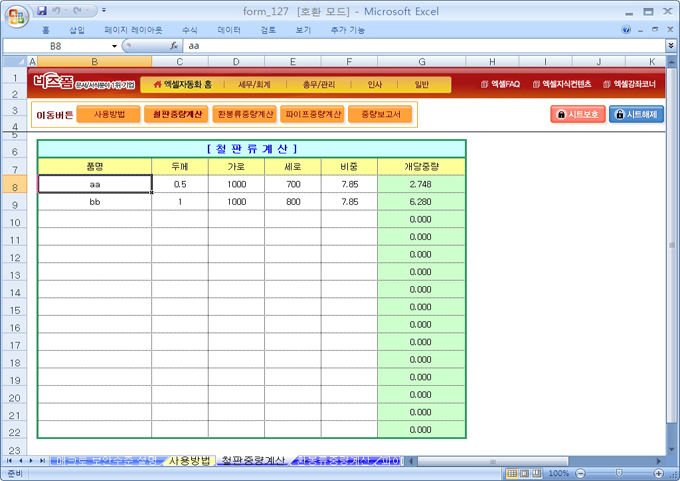Switch to Normal view in status bar
The image size is (680, 481).
[x=512, y=473]
